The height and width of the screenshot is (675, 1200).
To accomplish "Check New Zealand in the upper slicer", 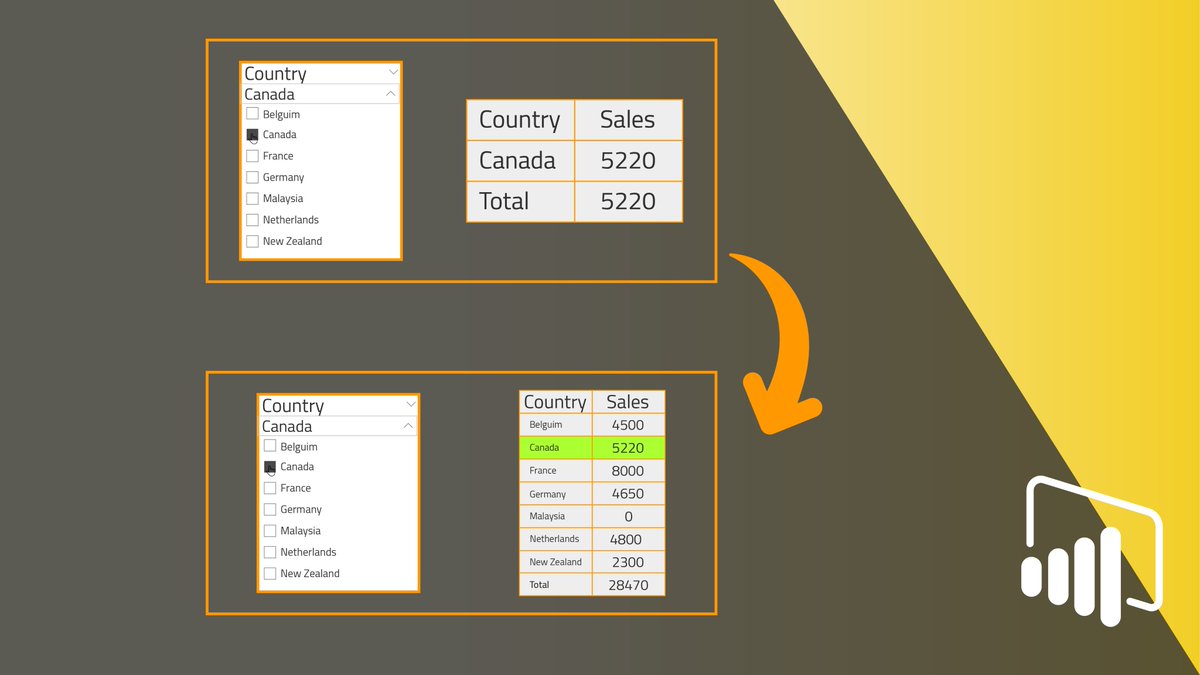I will [252, 241].
